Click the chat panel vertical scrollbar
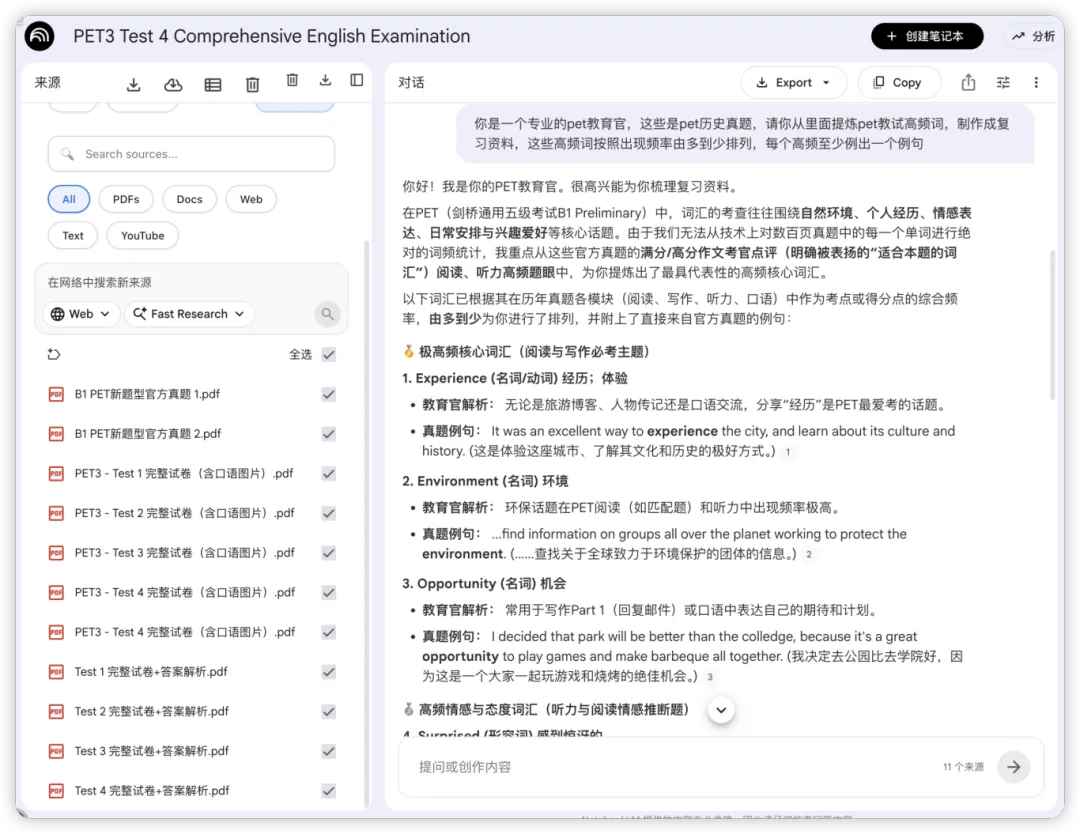Image resolution: width=1080 pixels, height=834 pixels. tap(1052, 324)
